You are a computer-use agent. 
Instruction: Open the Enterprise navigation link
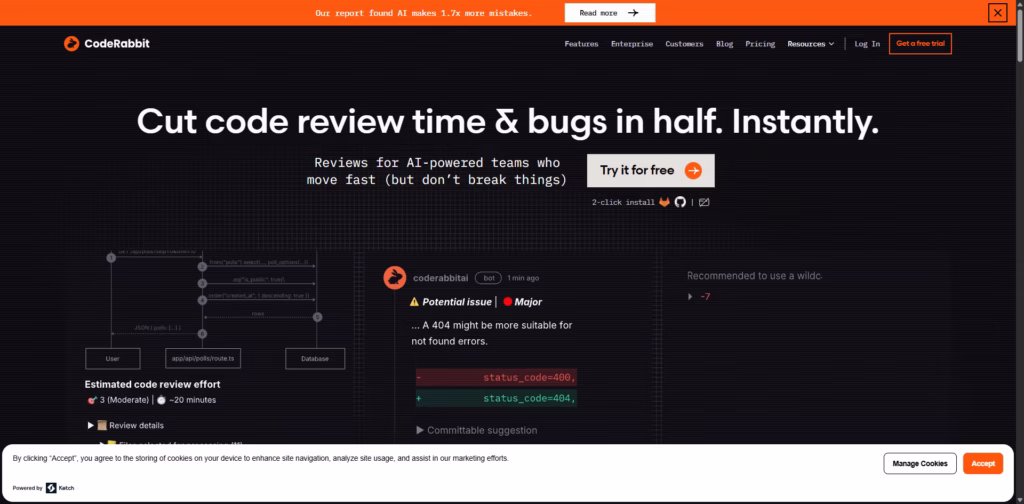pos(632,44)
